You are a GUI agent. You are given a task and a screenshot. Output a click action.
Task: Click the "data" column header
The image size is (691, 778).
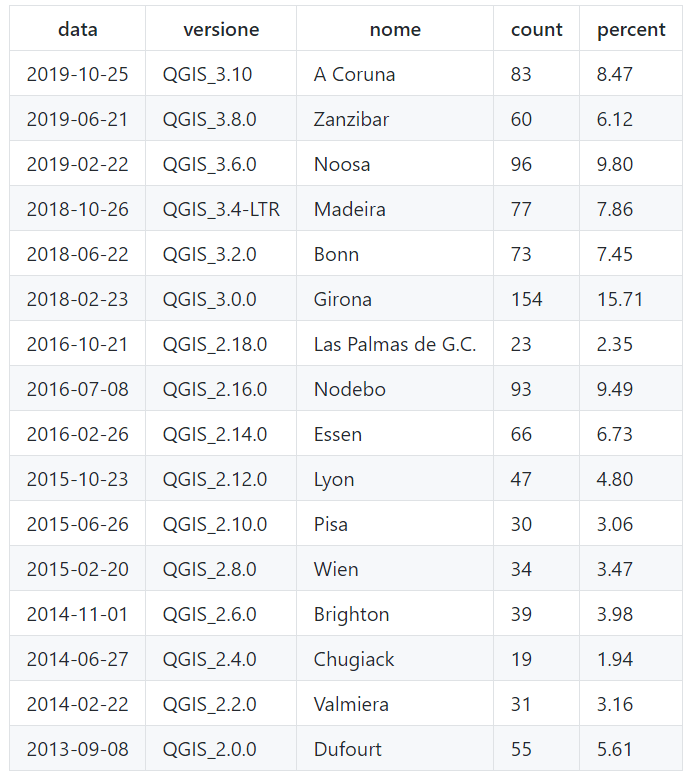[78, 30]
